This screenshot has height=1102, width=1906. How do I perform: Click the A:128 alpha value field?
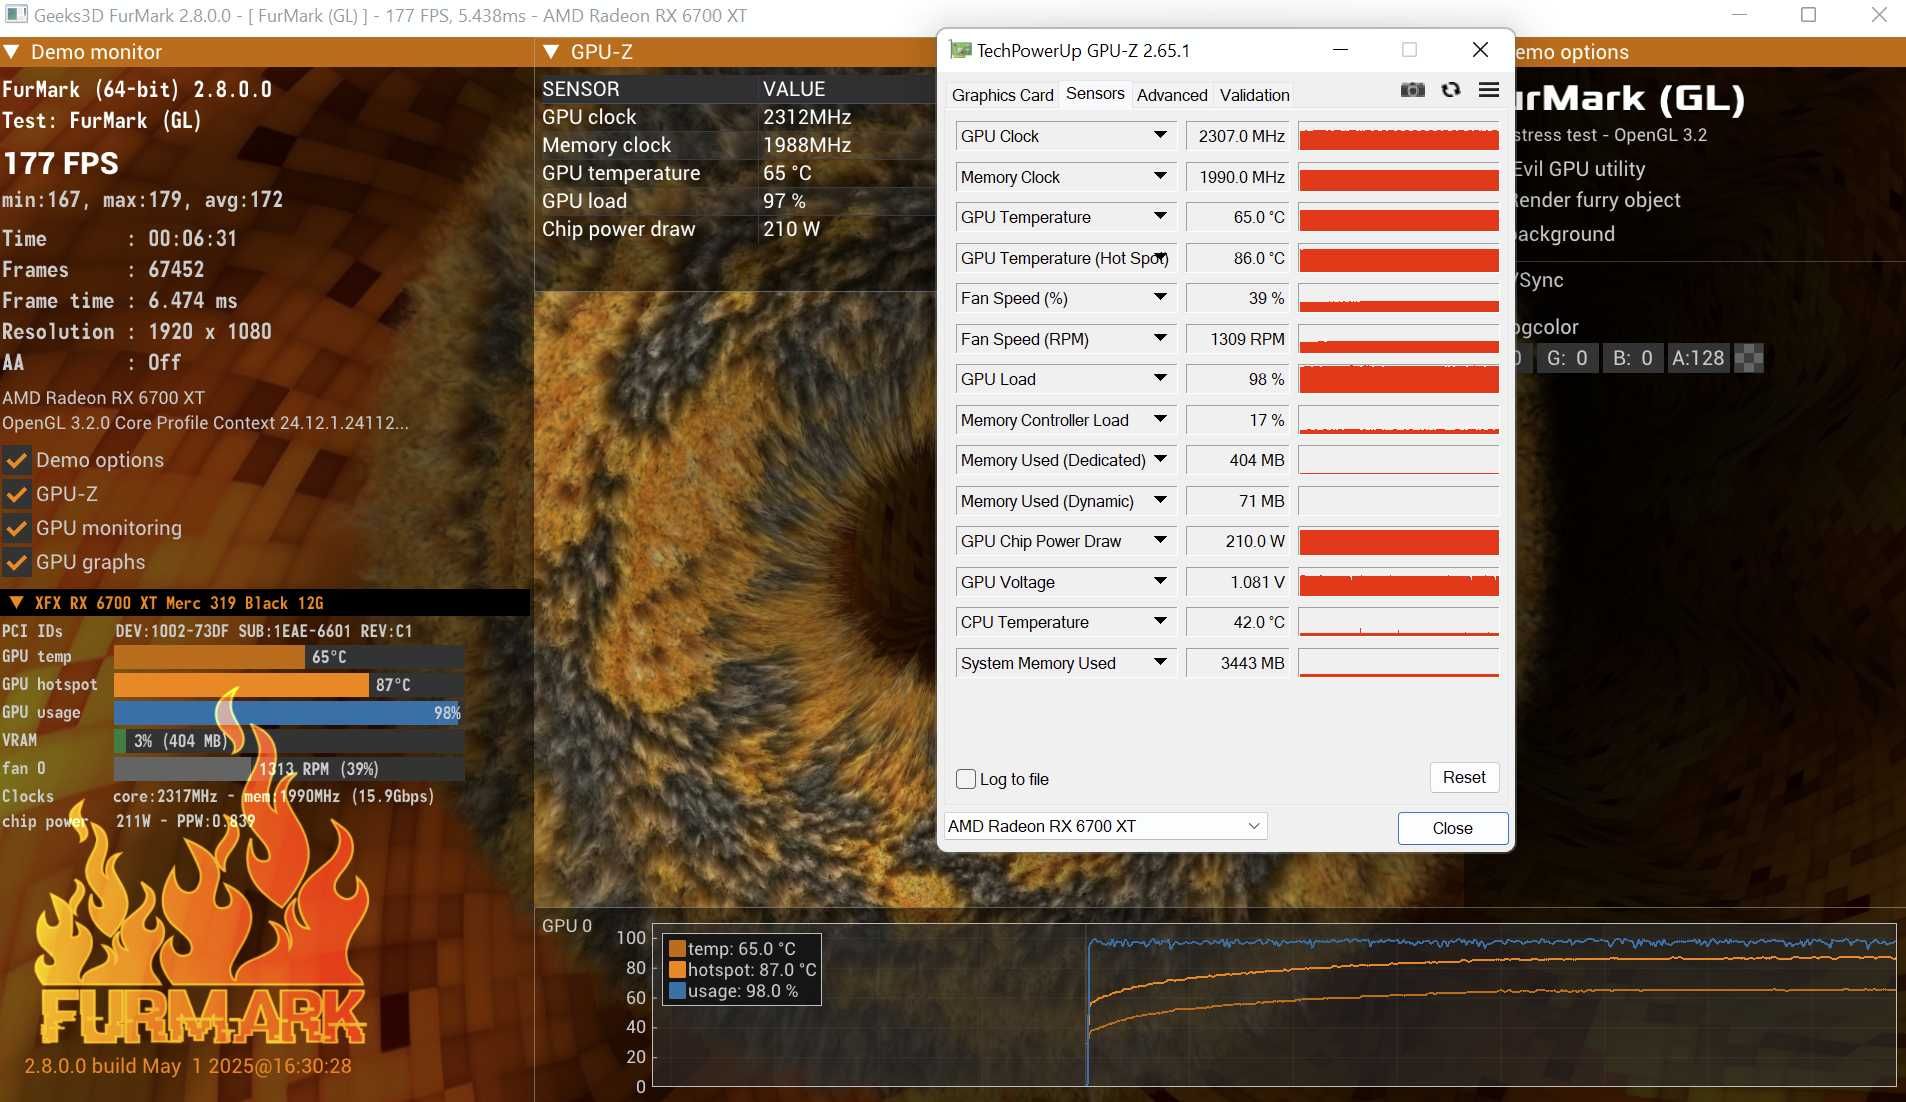click(1698, 358)
